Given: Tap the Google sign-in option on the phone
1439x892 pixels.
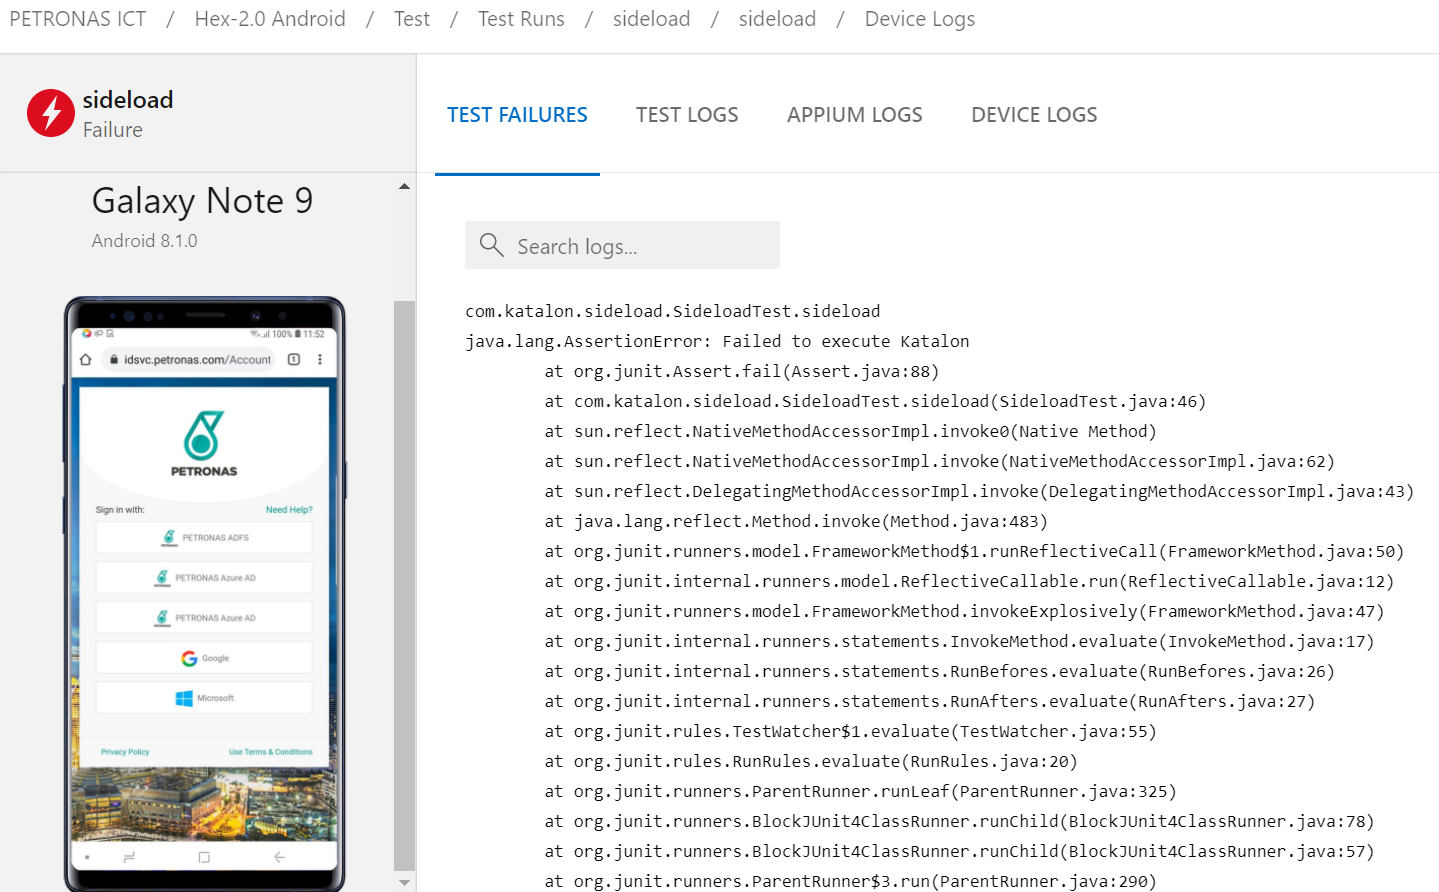Looking at the screenshot, I should point(204,658).
